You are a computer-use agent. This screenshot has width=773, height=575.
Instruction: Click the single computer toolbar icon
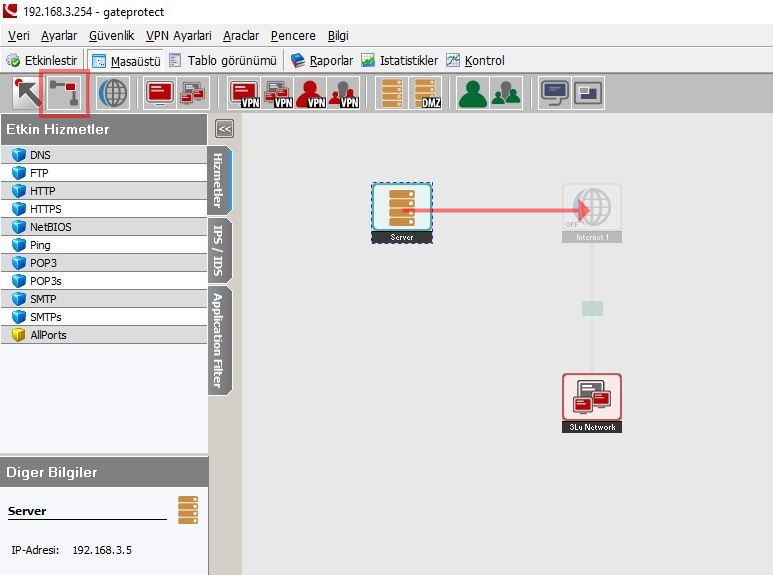159,93
